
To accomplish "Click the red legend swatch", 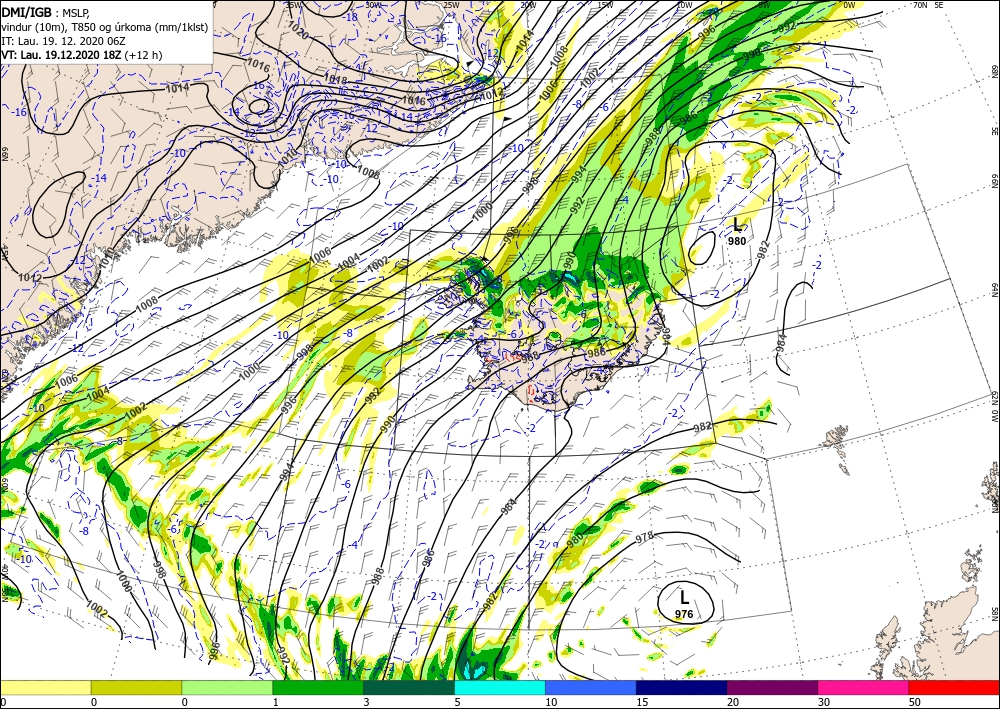I will point(954,688).
